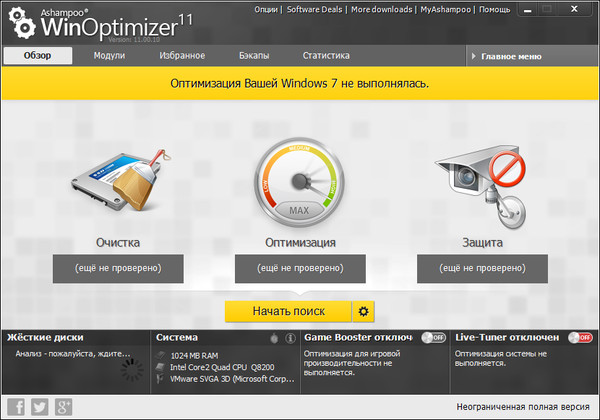
Task: Click the Live-Tuner отключен title
Action: point(507,337)
